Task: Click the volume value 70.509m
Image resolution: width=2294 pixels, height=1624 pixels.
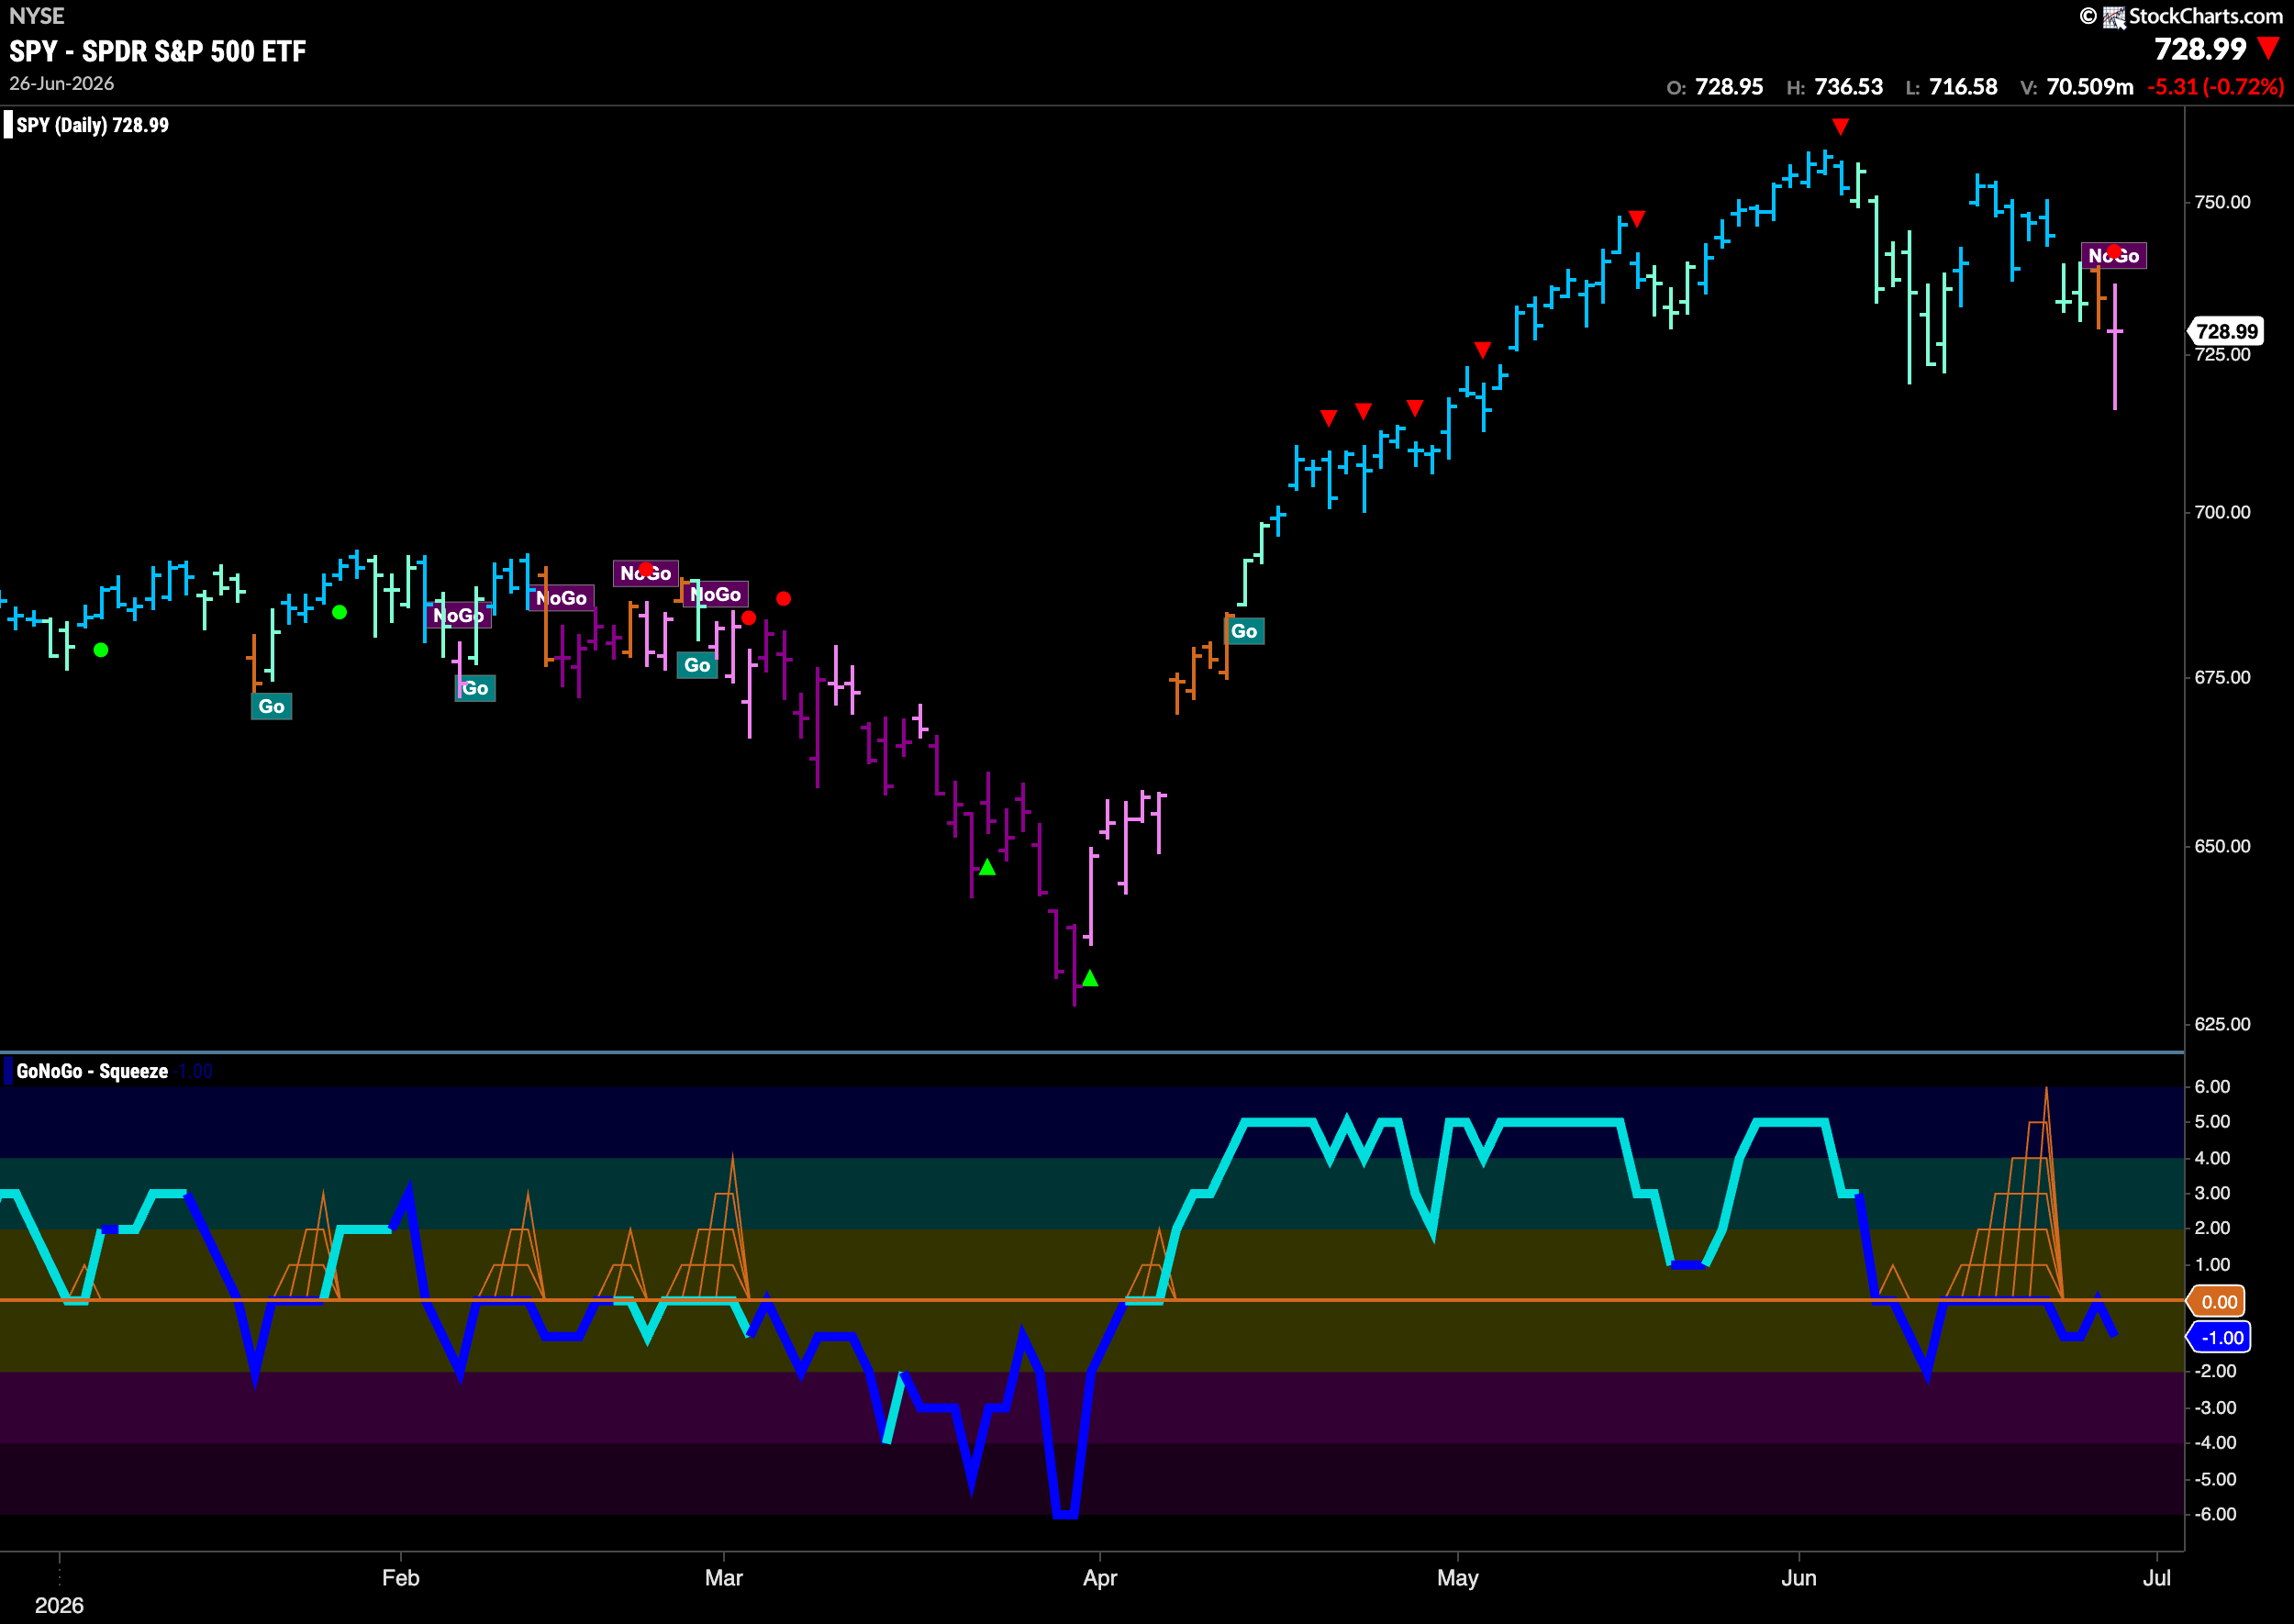Action: (2090, 87)
